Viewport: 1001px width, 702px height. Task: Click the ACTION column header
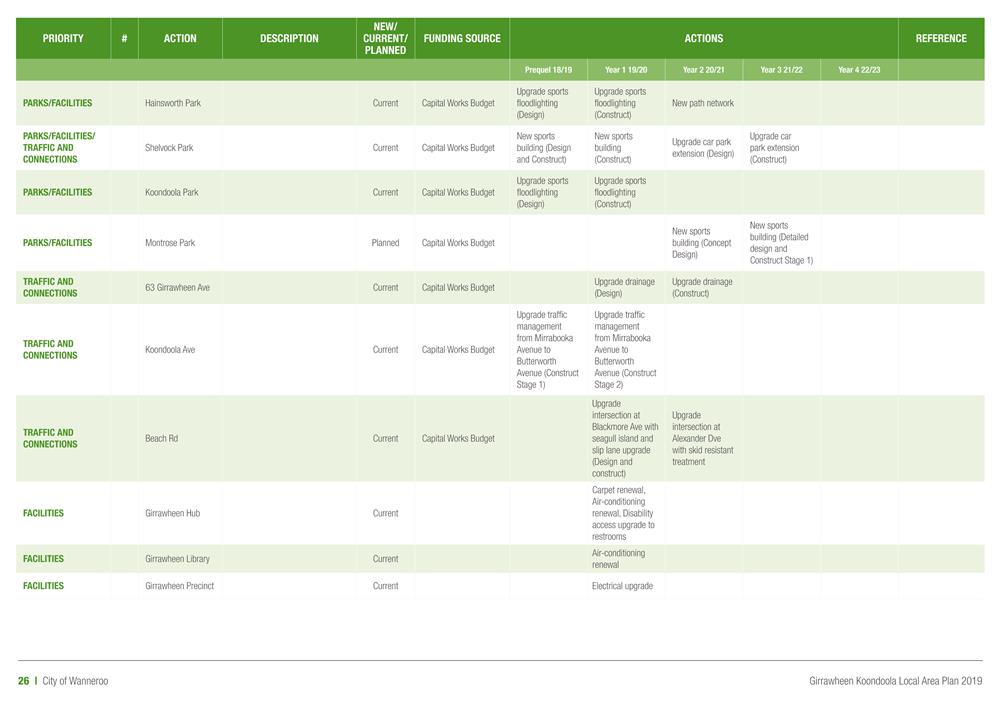tap(180, 39)
